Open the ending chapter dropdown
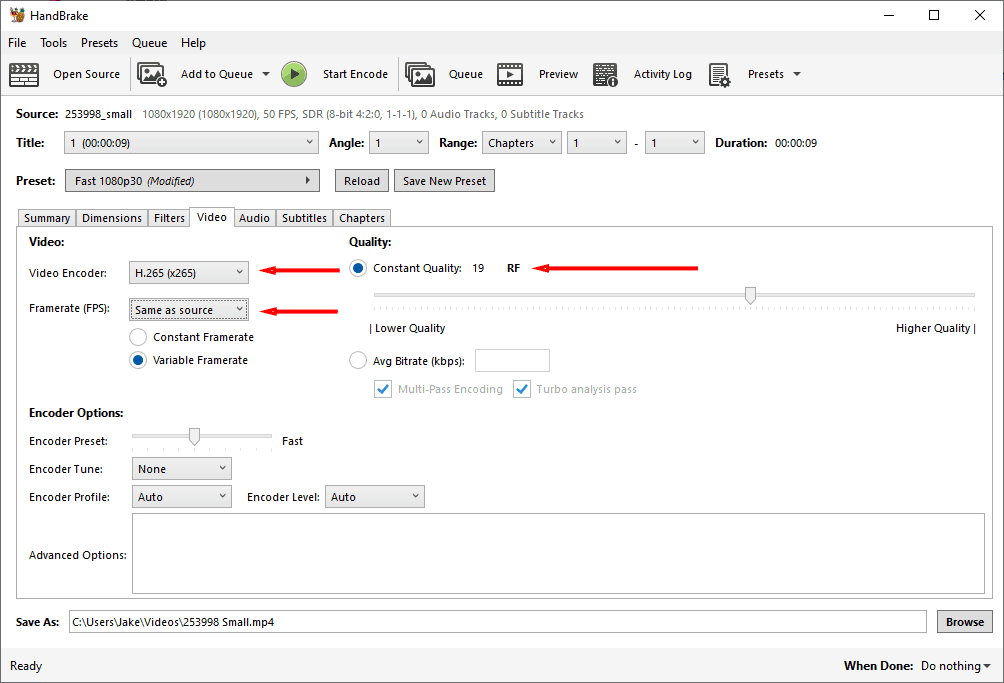The height and width of the screenshot is (683, 1004). (675, 143)
